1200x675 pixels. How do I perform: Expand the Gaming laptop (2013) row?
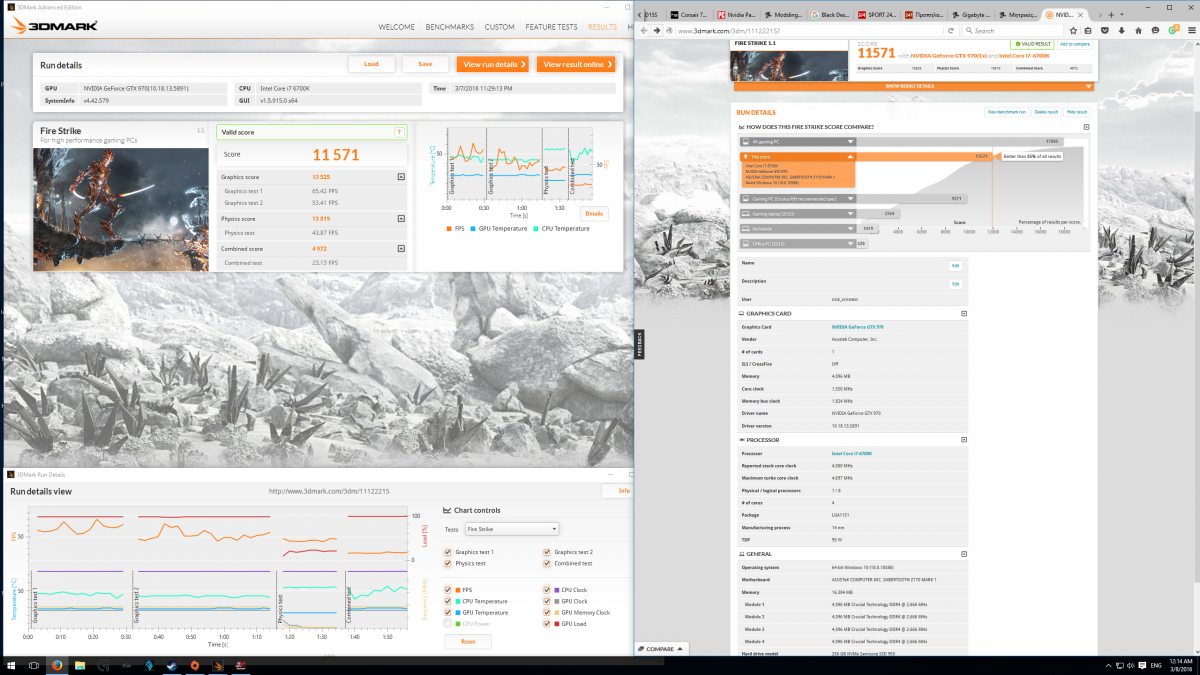pyautogui.click(x=797, y=213)
